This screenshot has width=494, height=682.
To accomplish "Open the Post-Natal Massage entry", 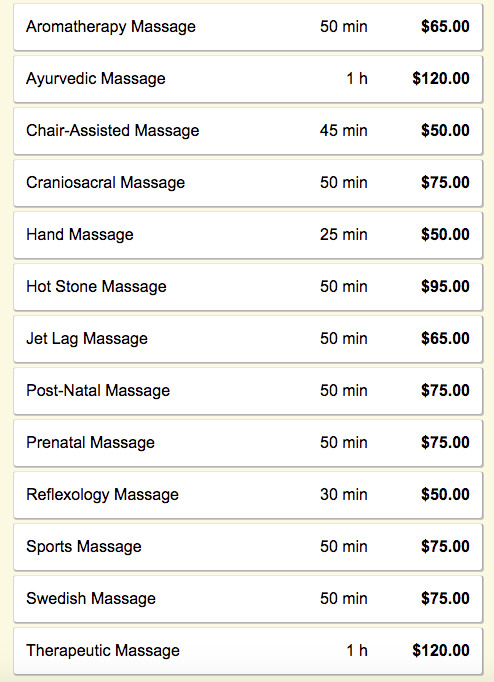I will [248, 391].
